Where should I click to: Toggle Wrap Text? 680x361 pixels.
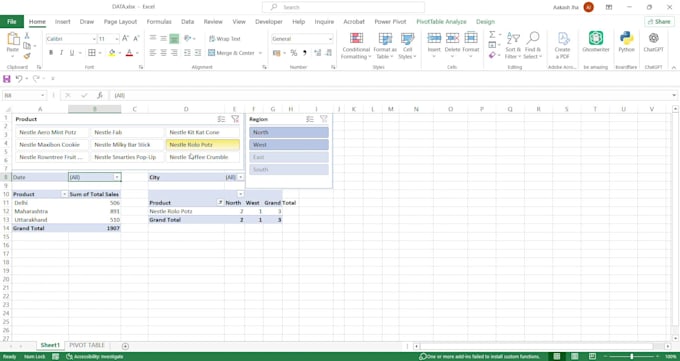point(225,39)
